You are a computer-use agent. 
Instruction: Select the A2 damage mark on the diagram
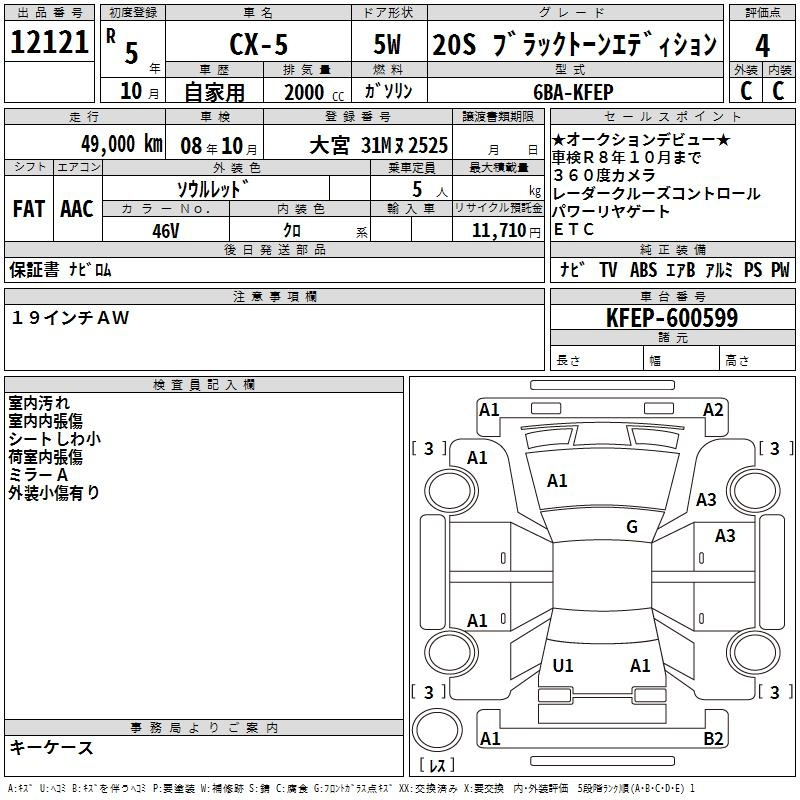(713, 410)
